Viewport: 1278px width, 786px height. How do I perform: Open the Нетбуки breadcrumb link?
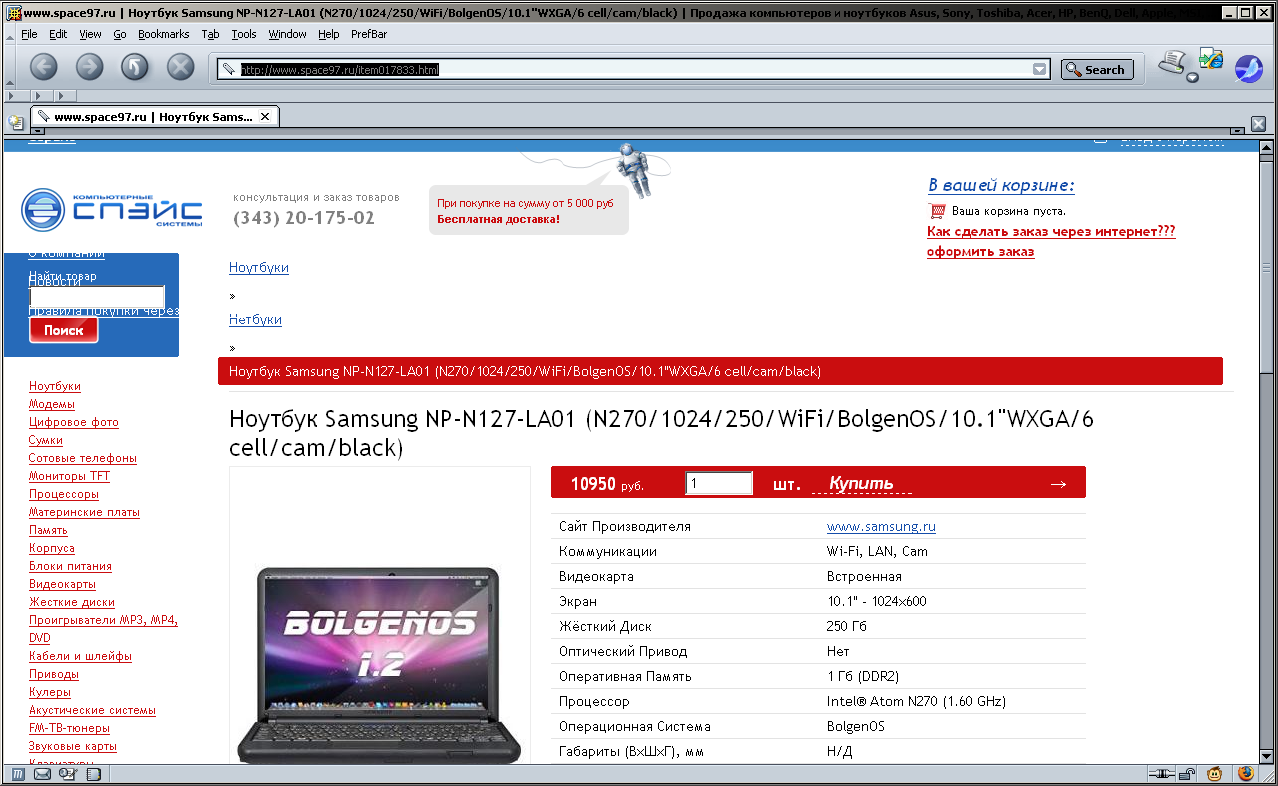pyautogui.click(x=255, y=319)
